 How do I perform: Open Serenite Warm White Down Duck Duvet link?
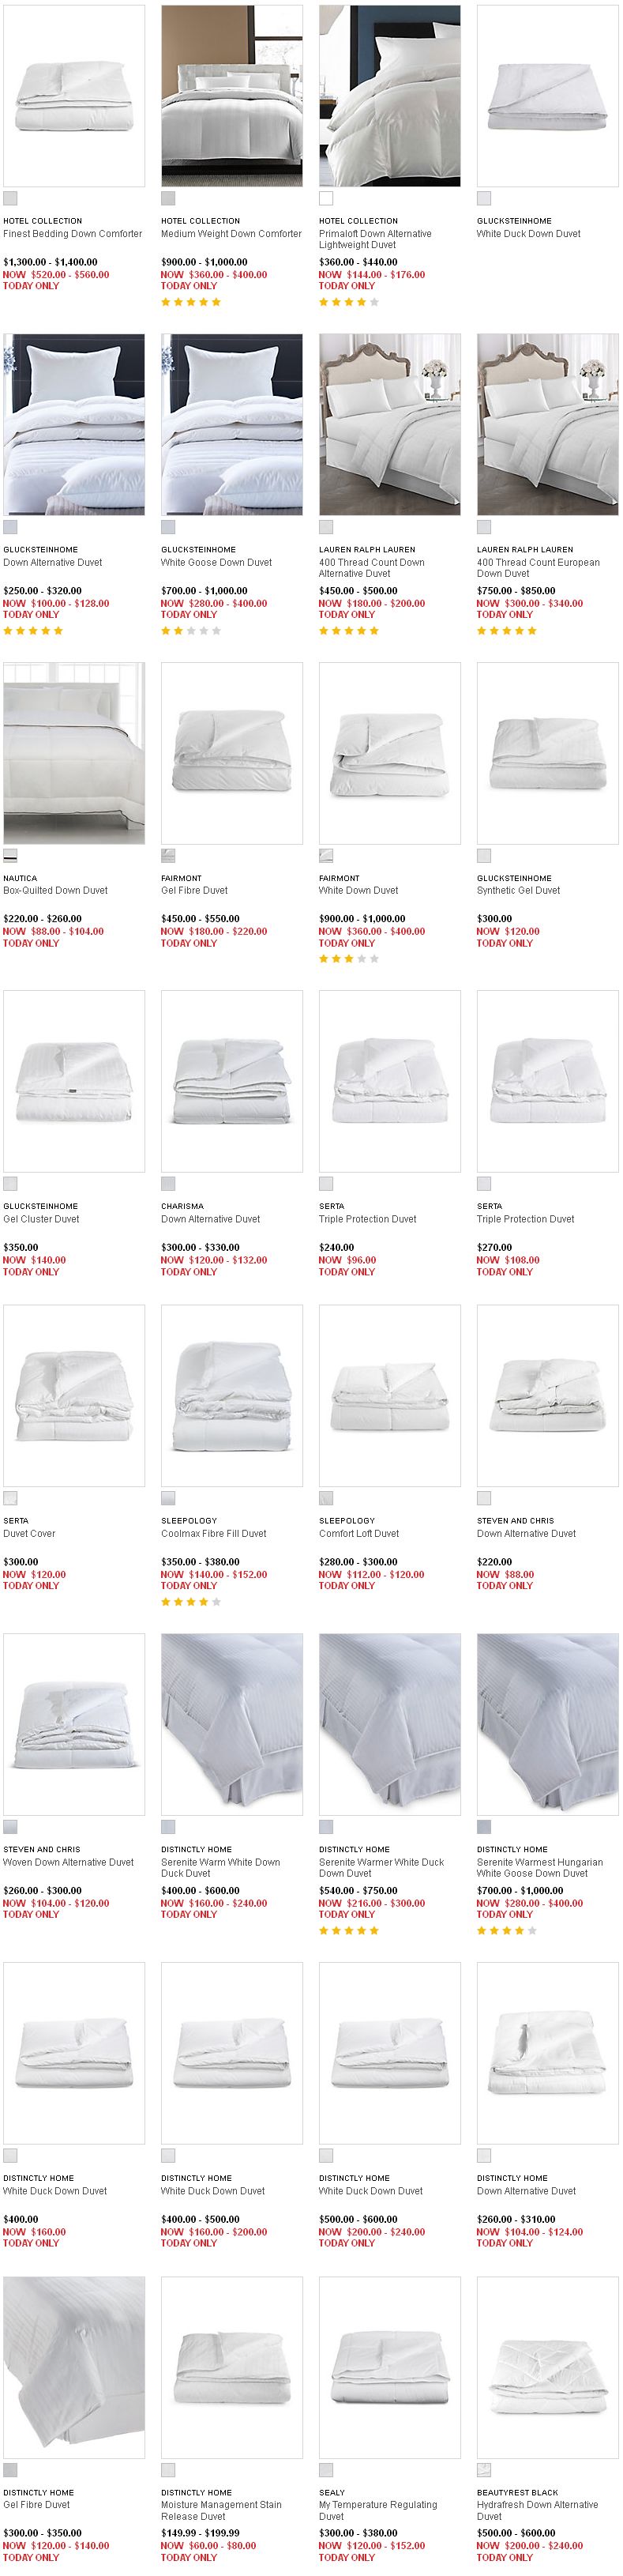(x=220, y=1868)
